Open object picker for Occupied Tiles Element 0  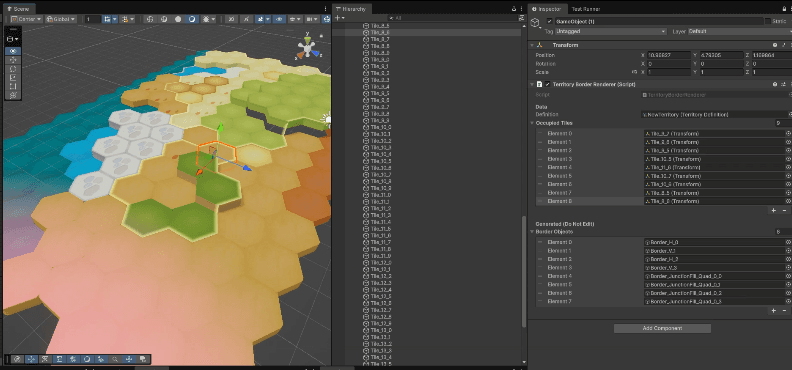coord(788,134)
